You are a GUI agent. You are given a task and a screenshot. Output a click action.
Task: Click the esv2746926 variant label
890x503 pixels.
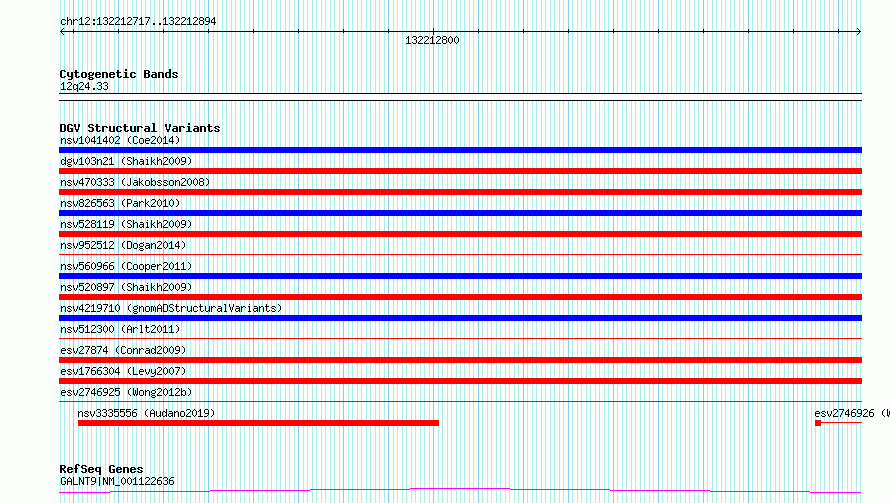[x=851, y=413]
